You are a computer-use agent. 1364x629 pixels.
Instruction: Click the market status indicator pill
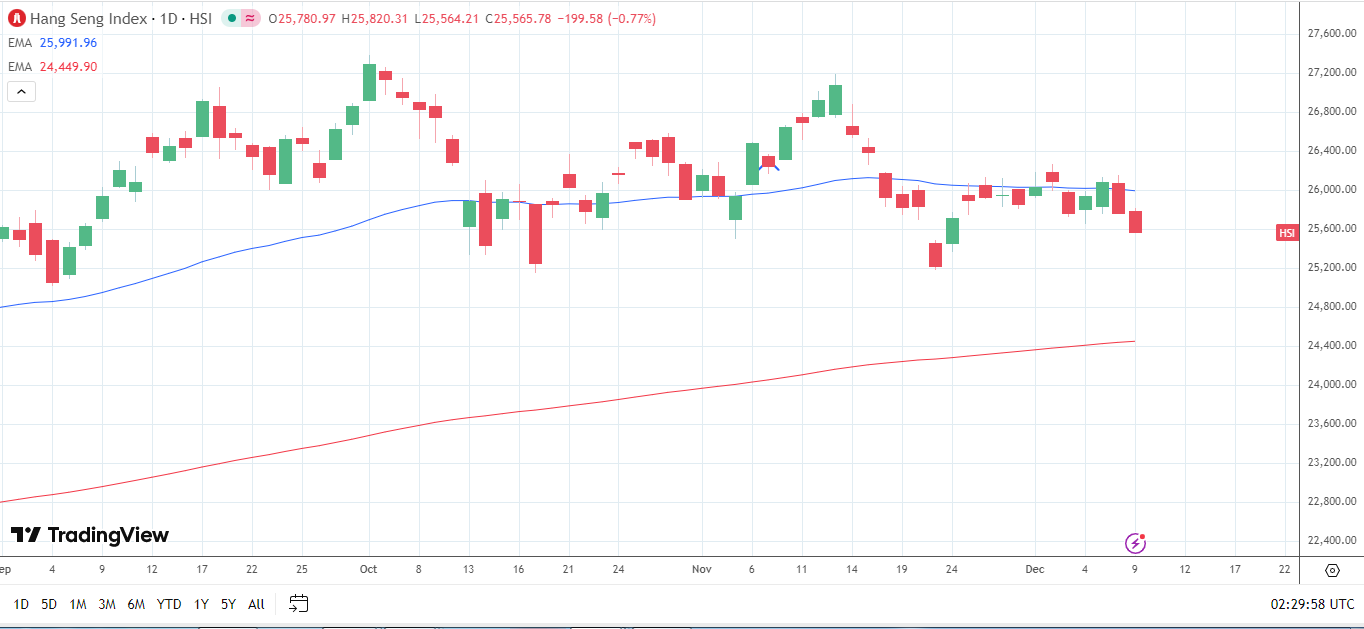[239, 17]
